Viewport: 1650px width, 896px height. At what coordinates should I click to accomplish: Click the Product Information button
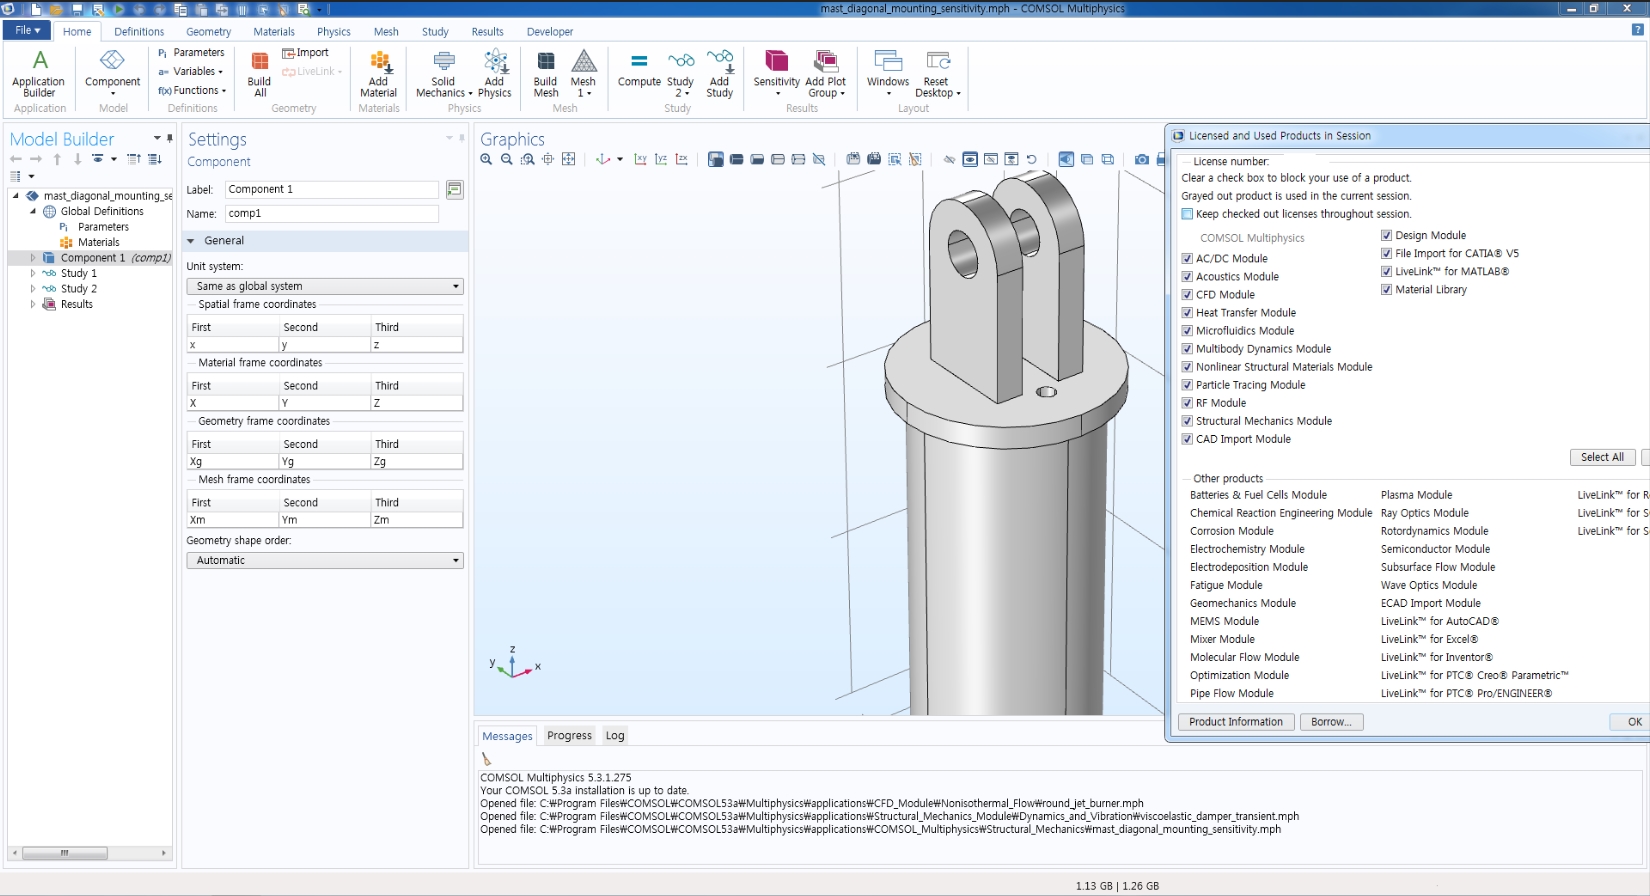click(1235, 722)
